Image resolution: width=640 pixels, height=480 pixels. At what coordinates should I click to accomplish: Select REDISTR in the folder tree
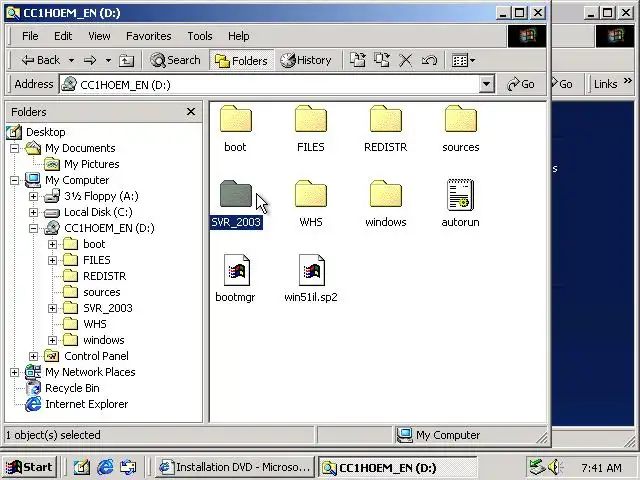click(x=104, y=276)
